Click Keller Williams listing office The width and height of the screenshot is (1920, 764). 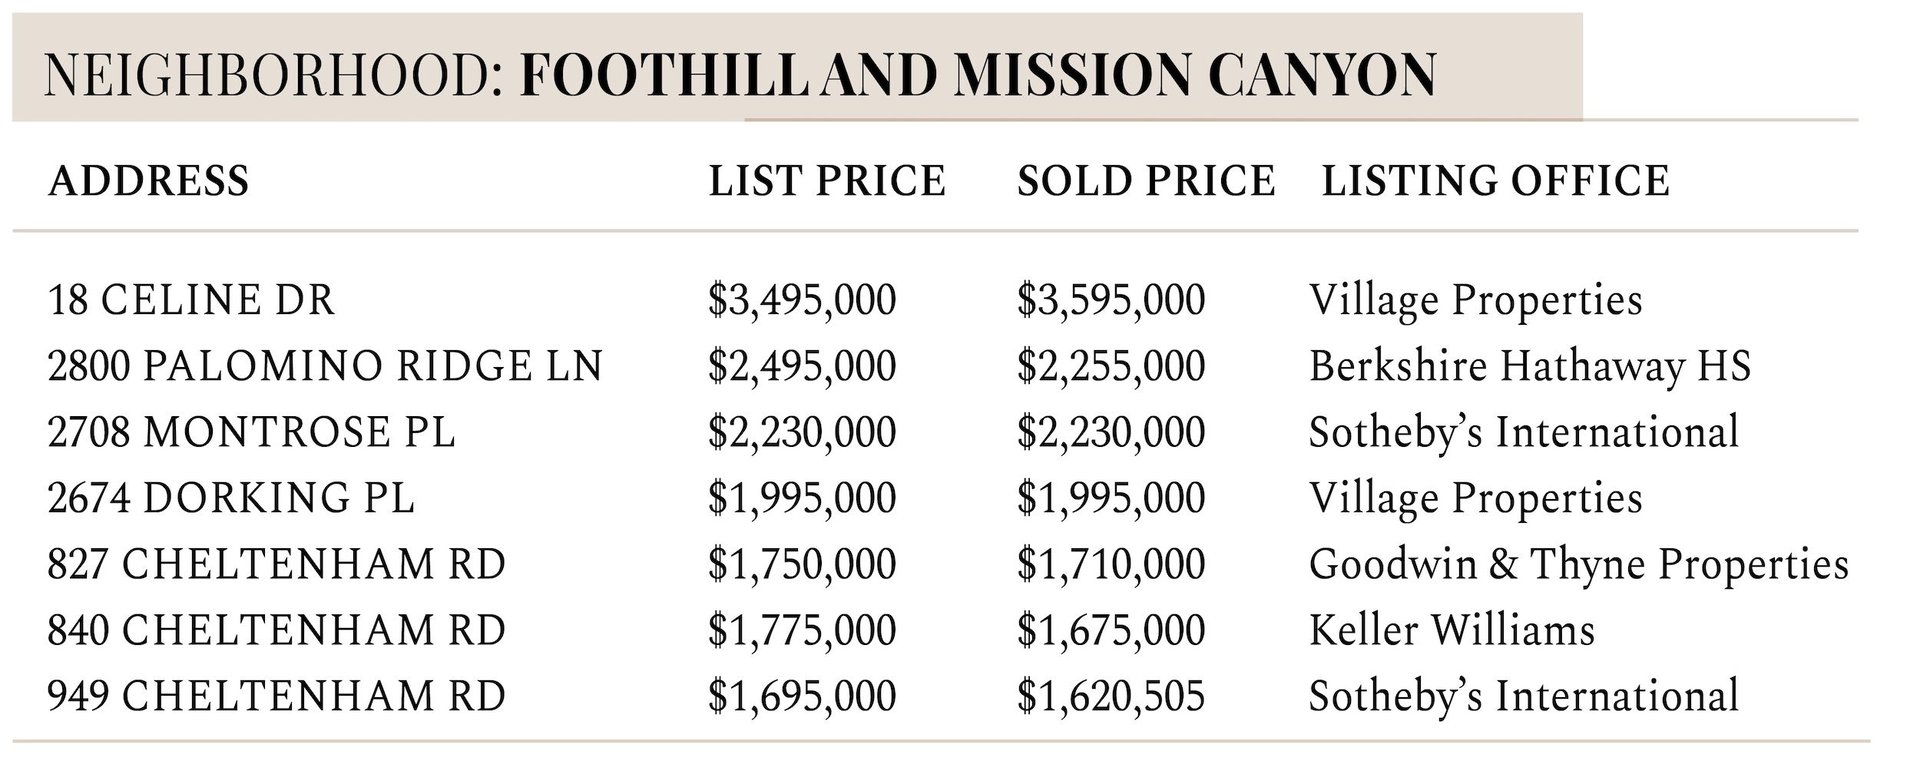1452,630
